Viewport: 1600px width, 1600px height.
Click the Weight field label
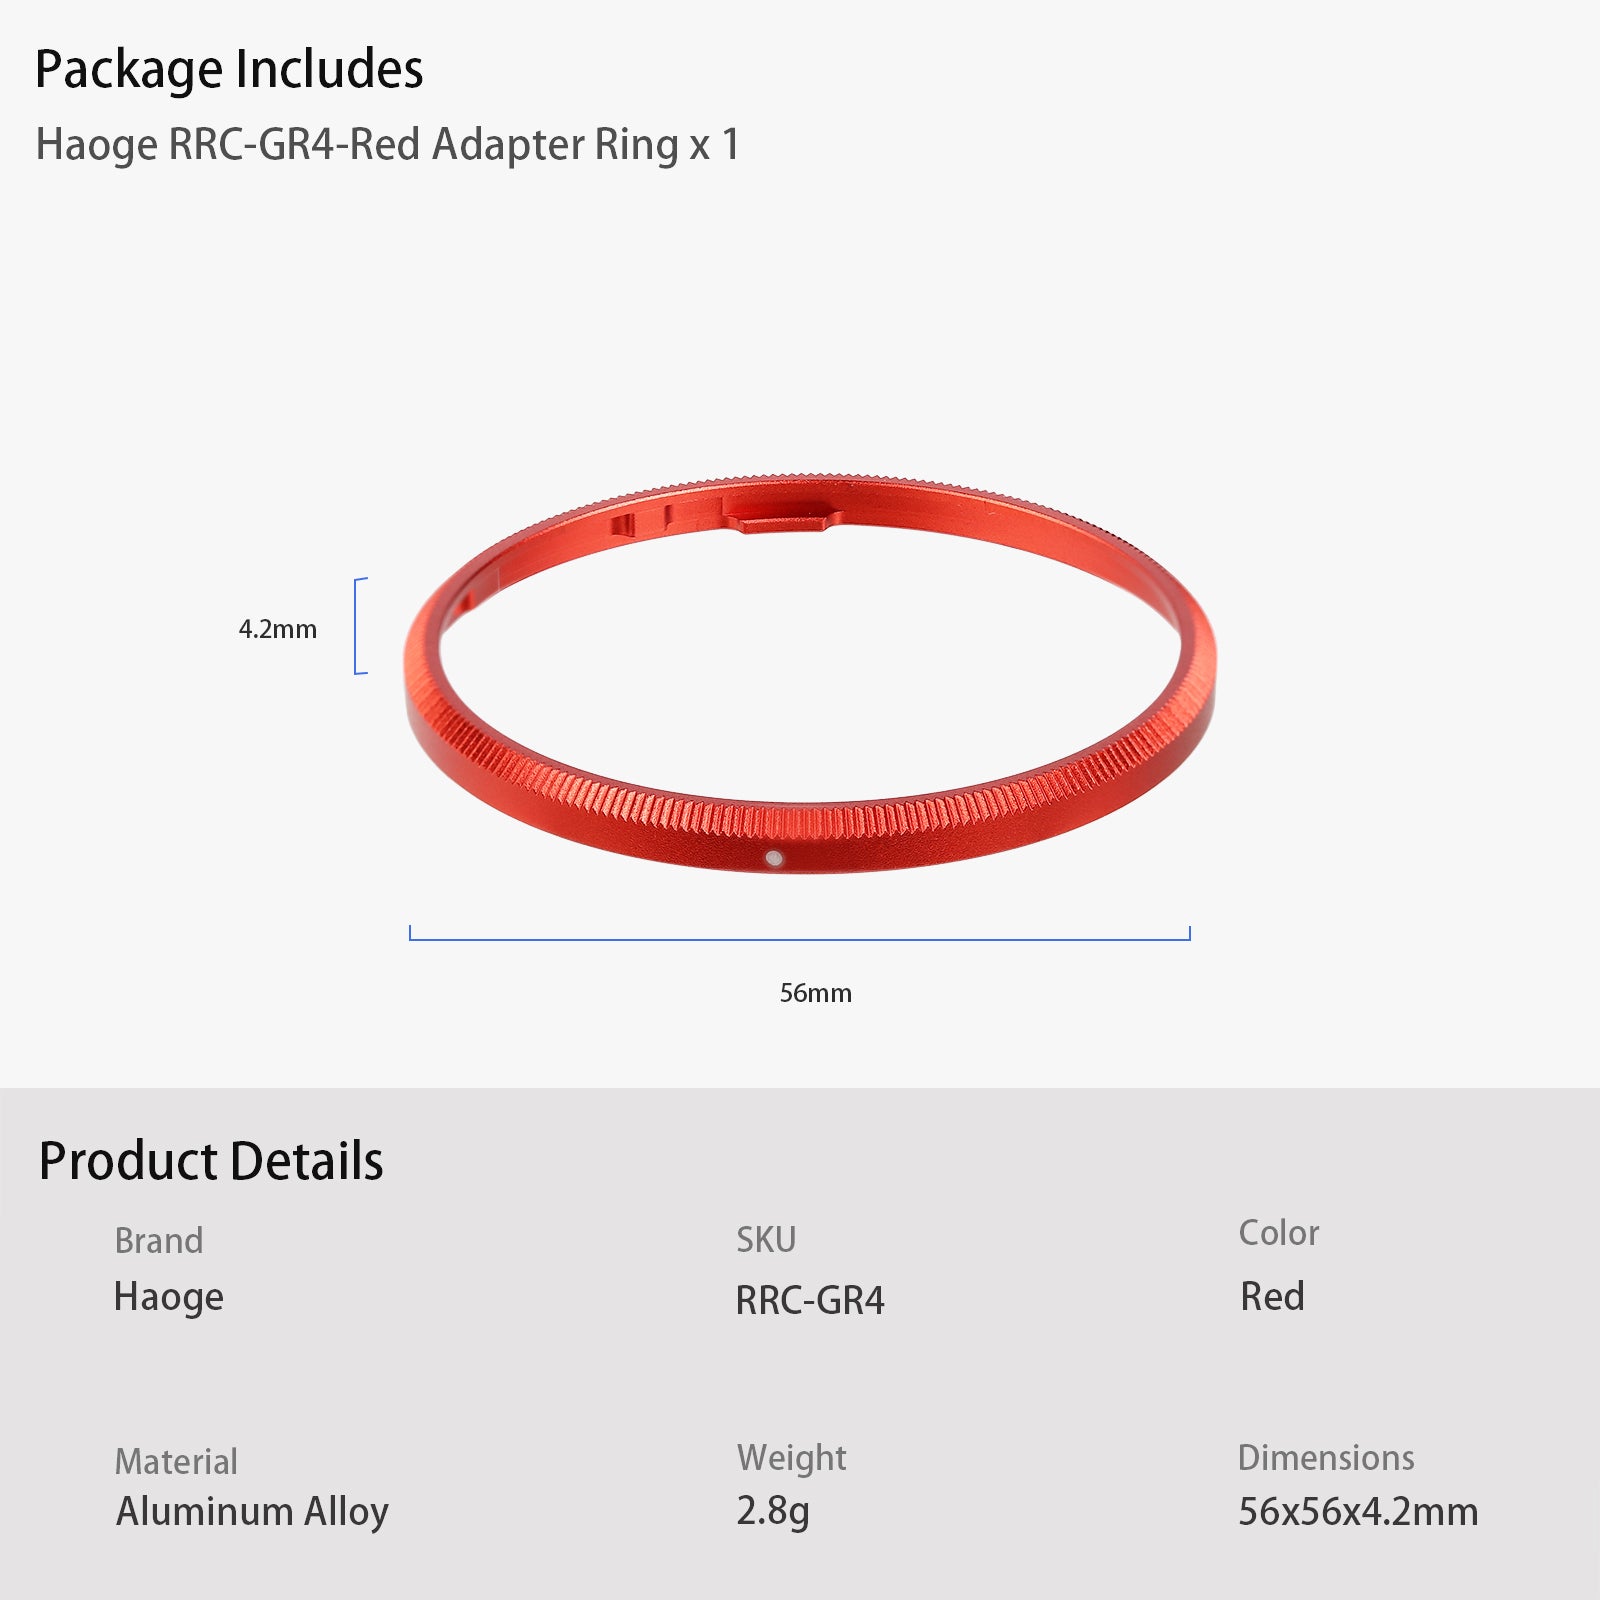coord(791,1458)
